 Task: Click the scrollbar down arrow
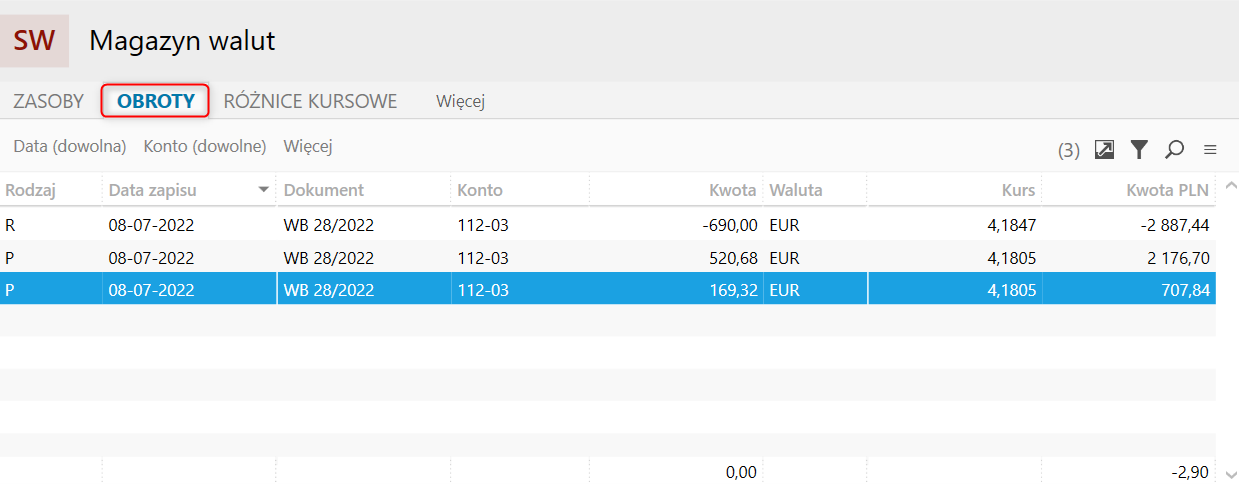[x=1228, y=474]
